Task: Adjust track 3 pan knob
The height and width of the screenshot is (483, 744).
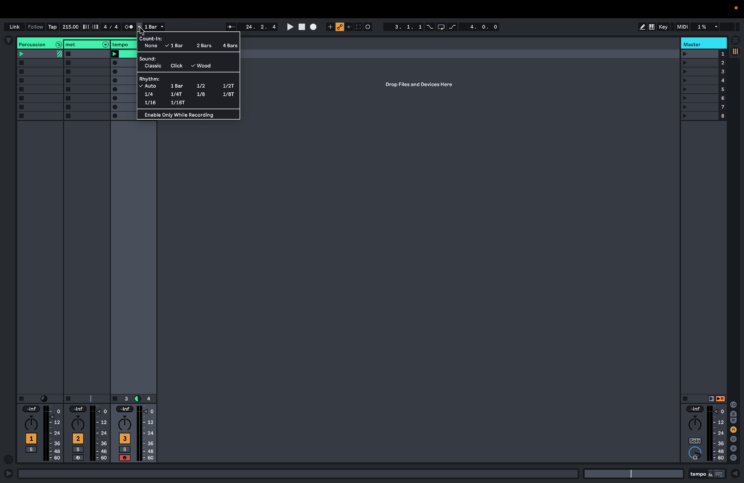Action: click(x=125, y=423)
